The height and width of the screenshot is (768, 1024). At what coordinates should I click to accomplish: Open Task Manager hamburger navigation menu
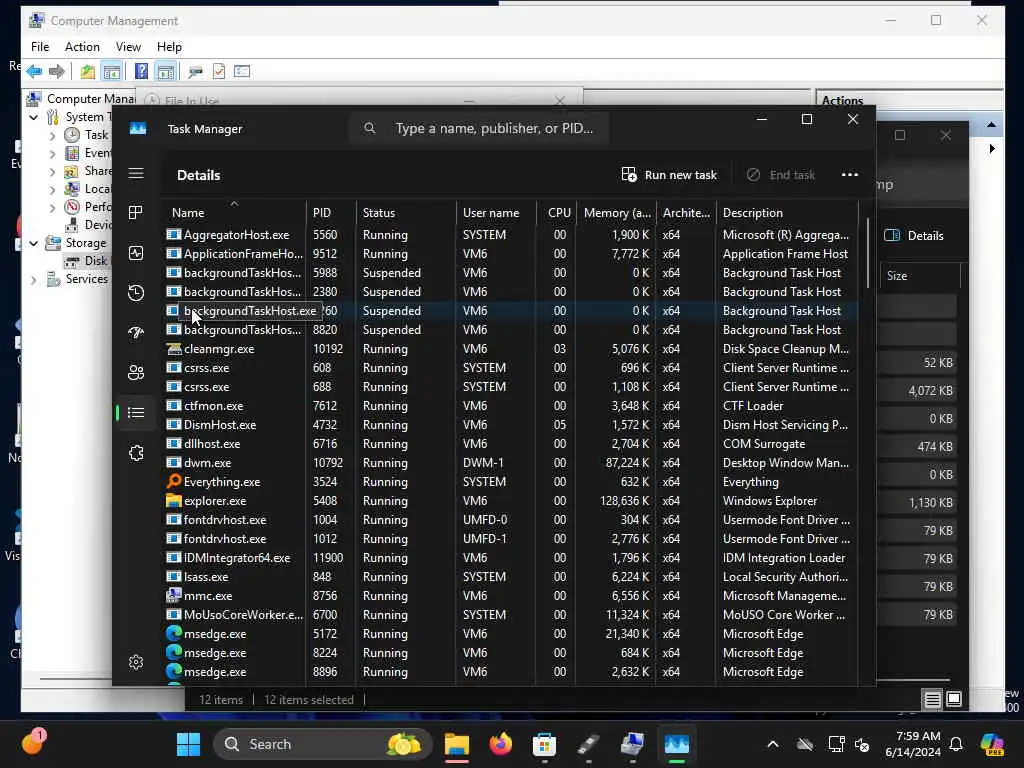(136, 173)
